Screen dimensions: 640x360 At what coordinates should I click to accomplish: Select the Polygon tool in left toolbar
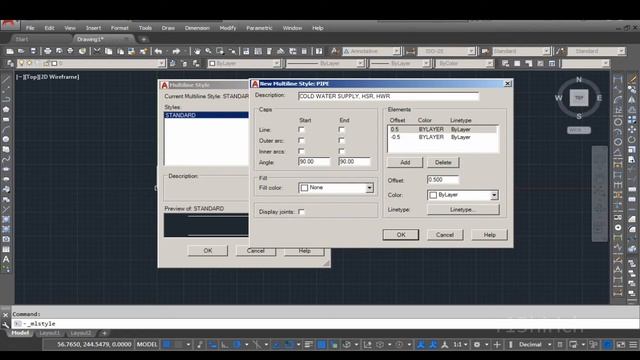(6, 109)
